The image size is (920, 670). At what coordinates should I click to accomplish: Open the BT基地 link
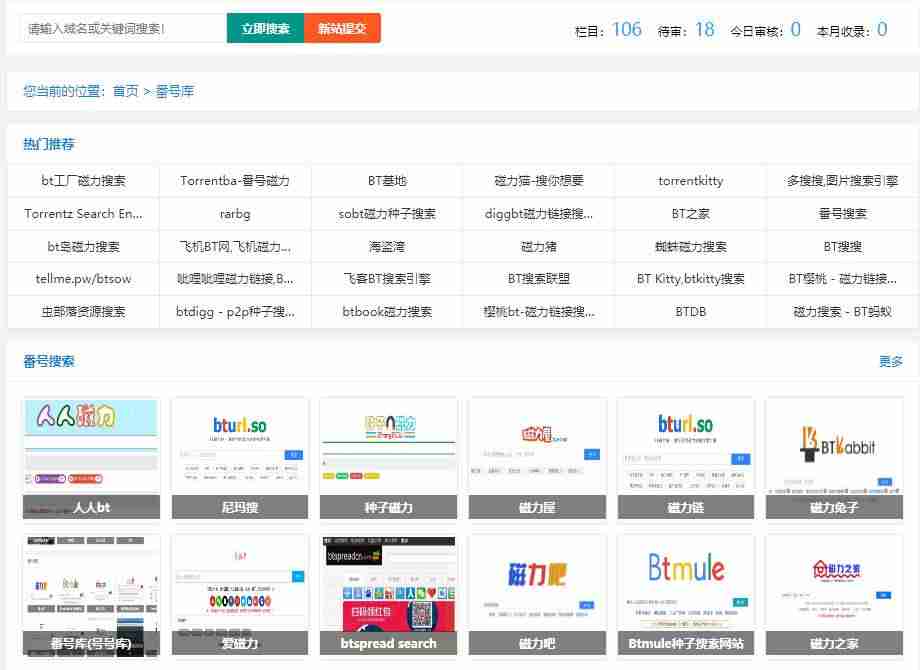[x=387, y=181]
